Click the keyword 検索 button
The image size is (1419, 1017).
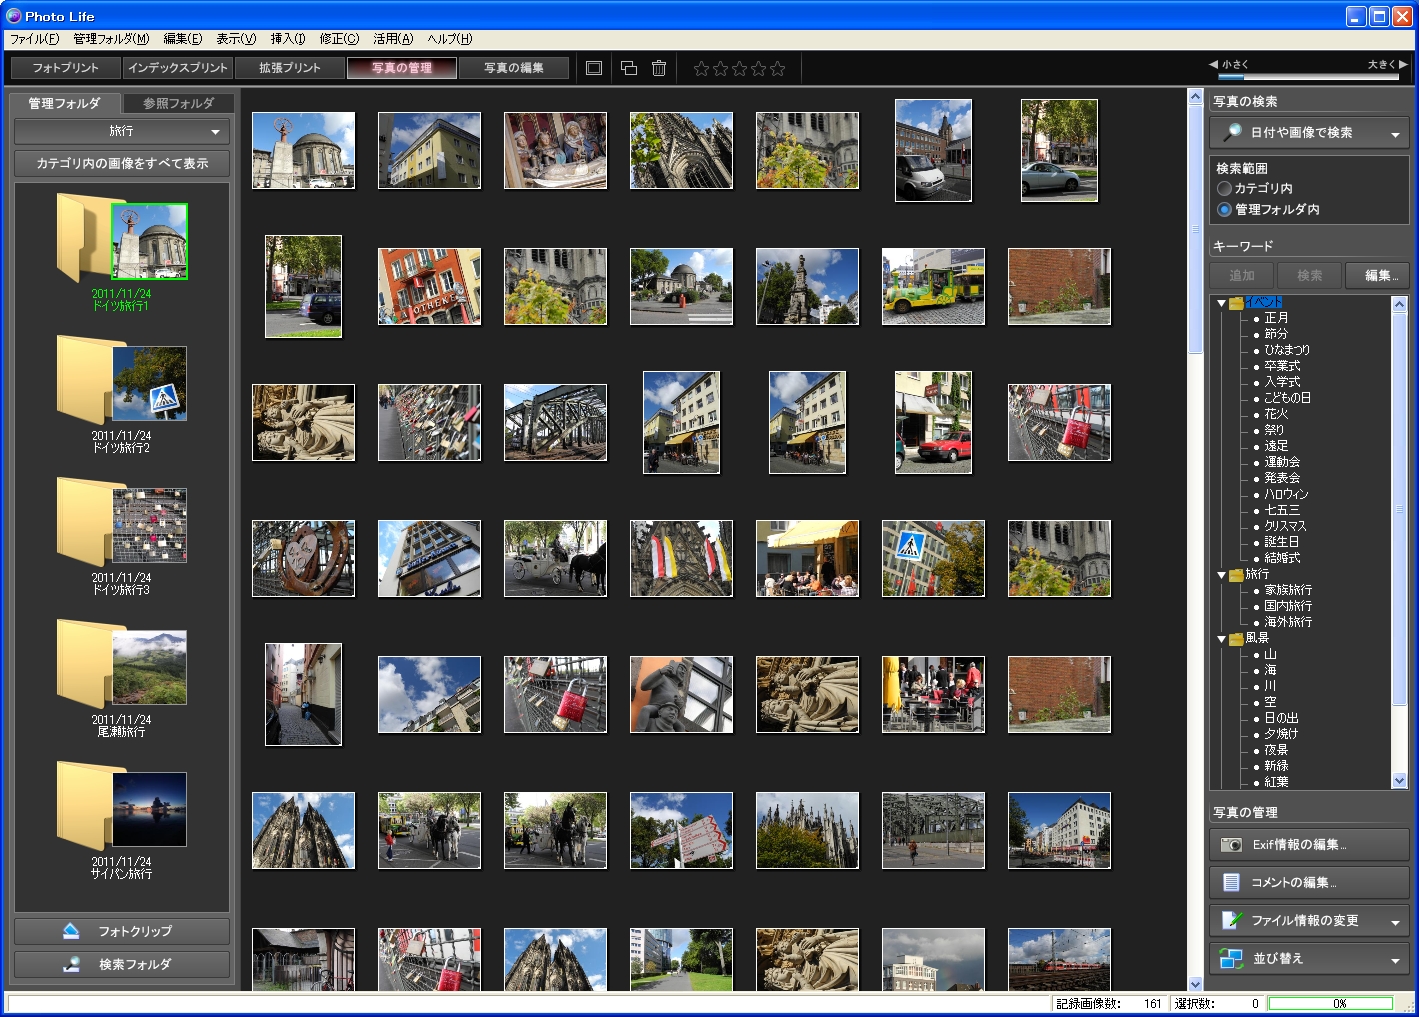(x=1309, y=275)
